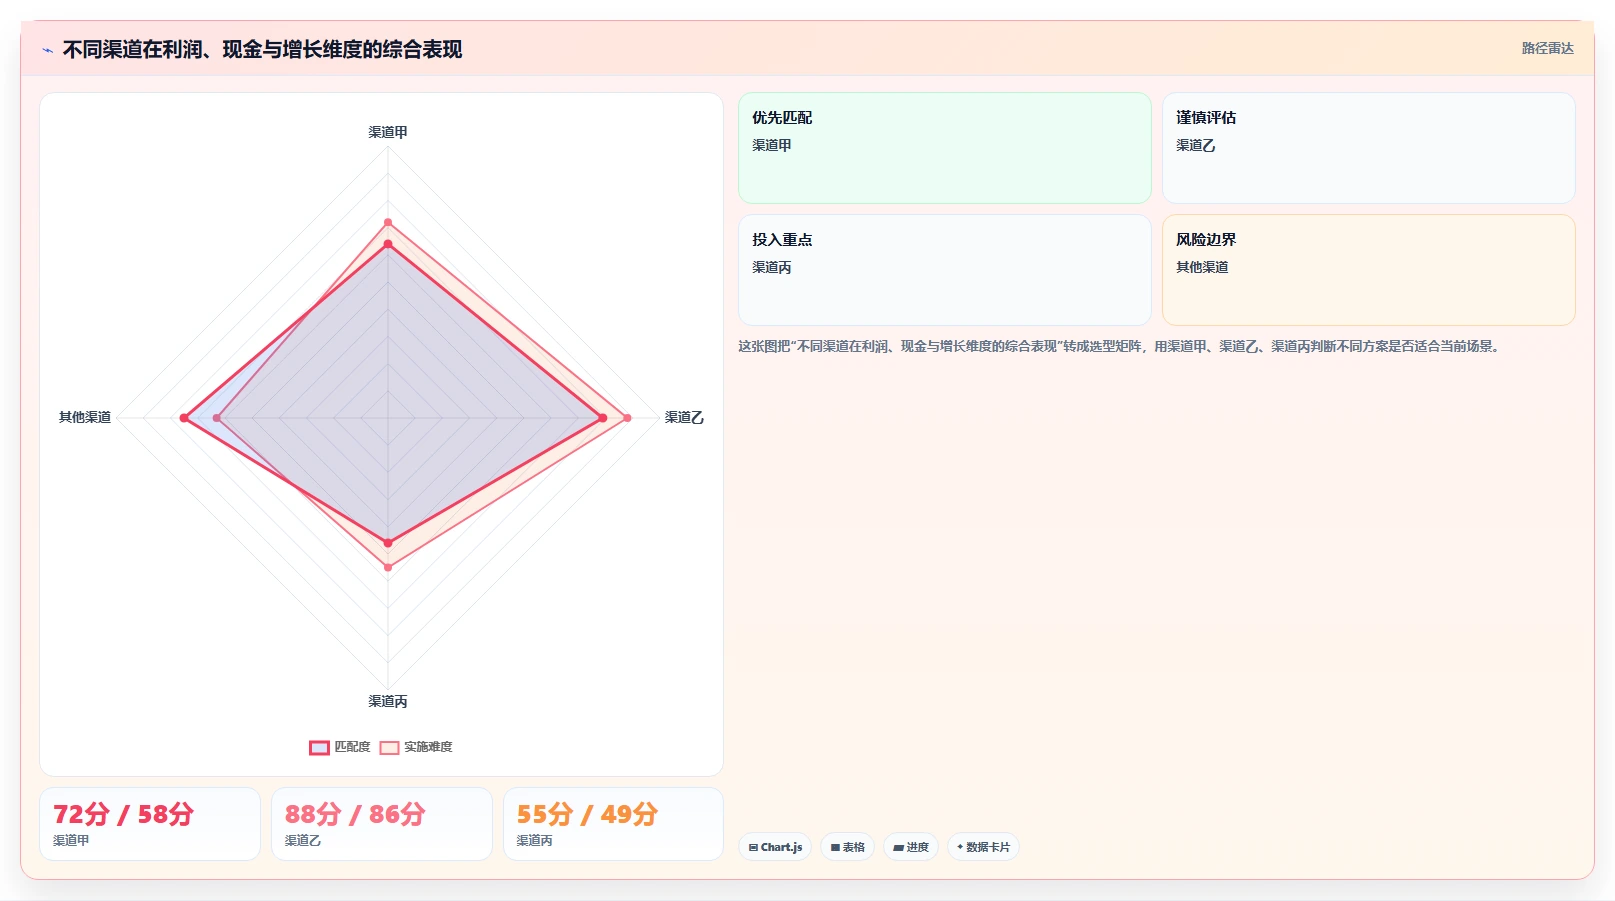Select the 进度 tag

click(x=911, y=847)
